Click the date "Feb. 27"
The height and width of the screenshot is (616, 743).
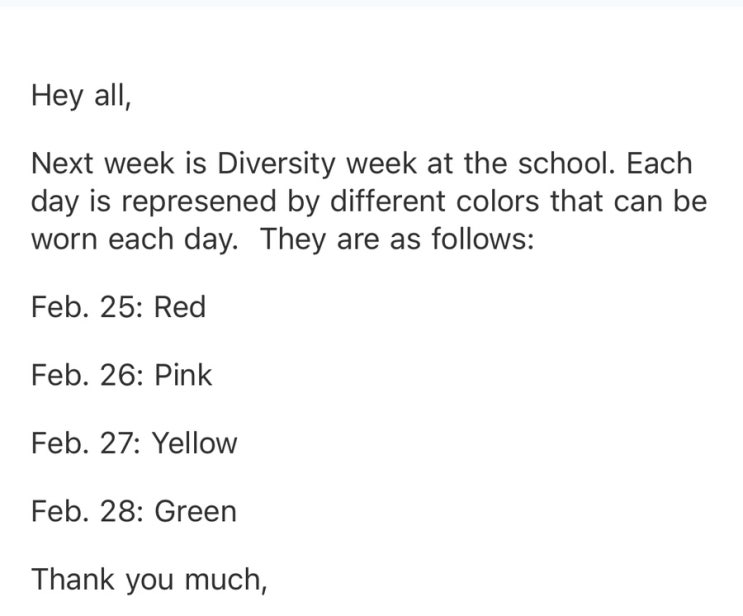(84, 443)
